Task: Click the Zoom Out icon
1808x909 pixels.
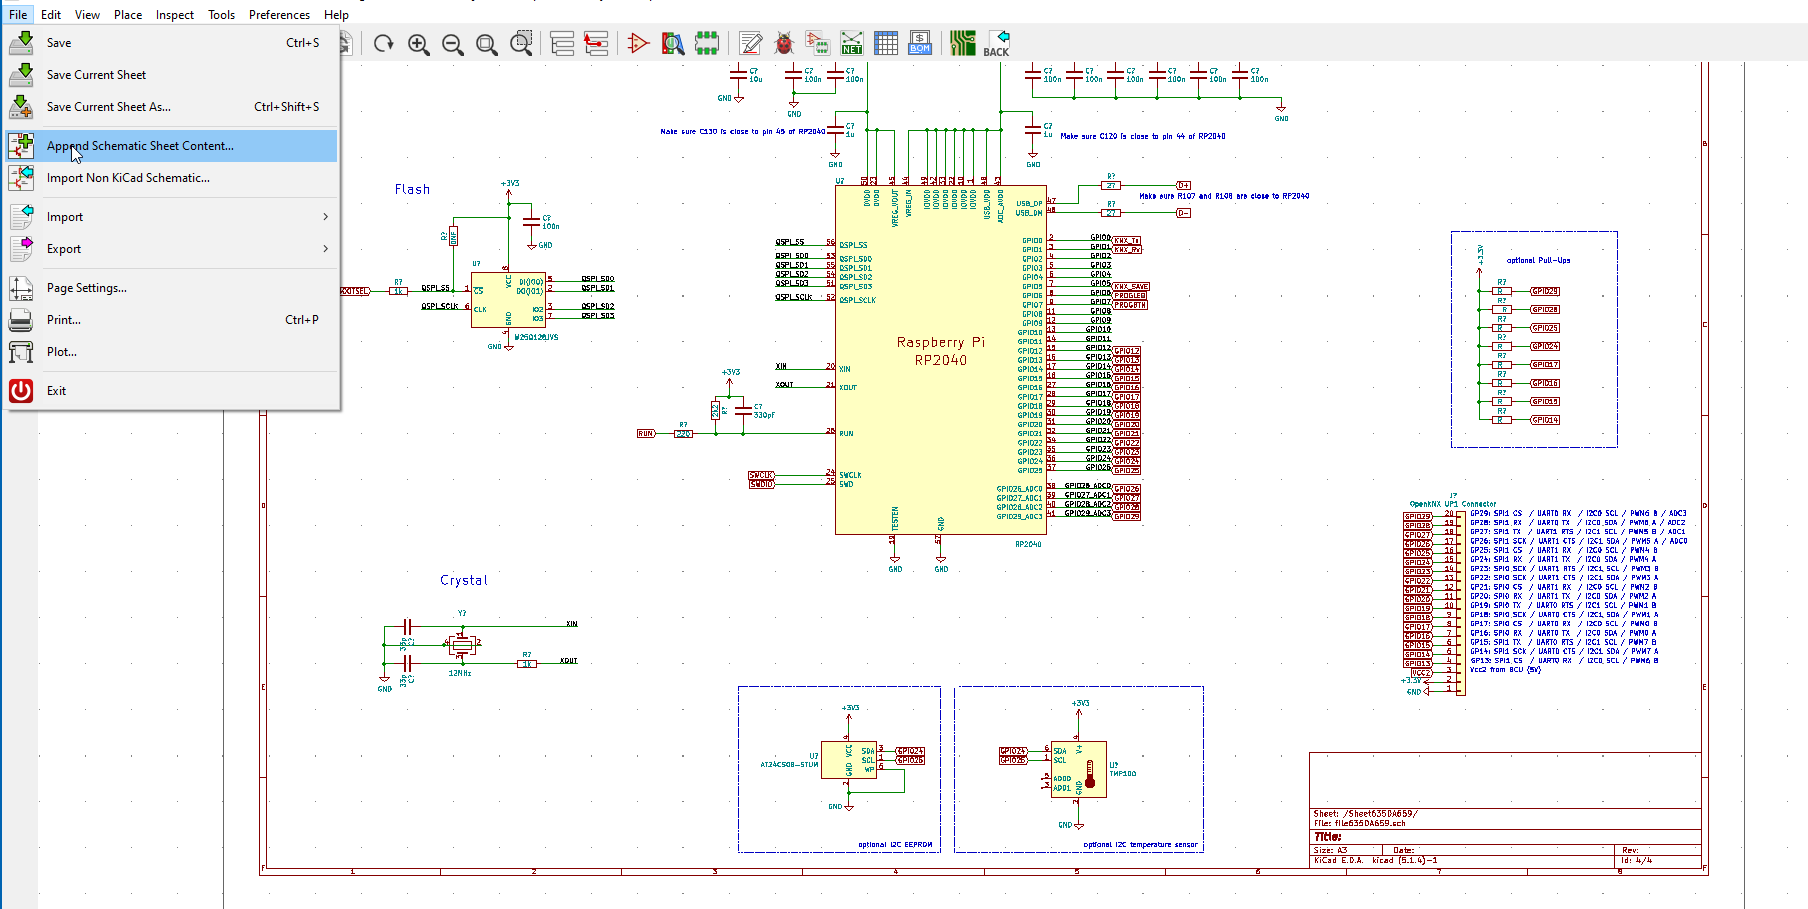Action: pos(453,43)
